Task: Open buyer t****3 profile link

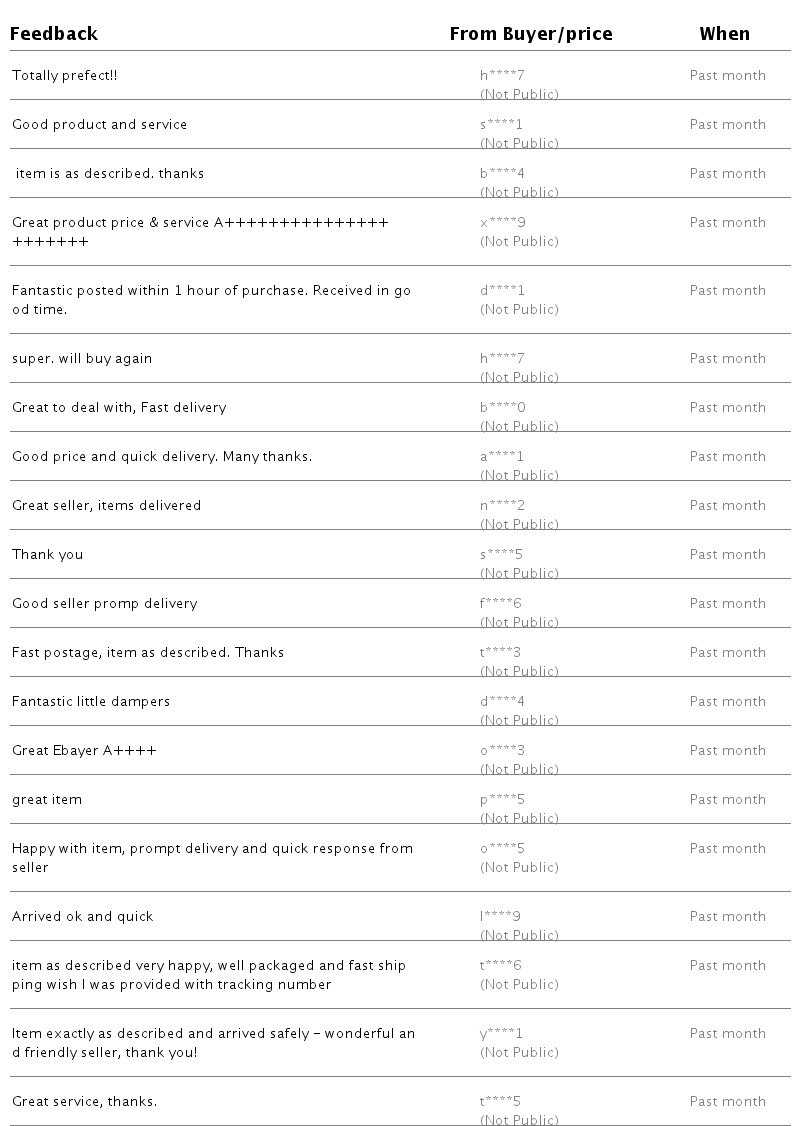Action: pyautogui.click(x=500, y=653)
